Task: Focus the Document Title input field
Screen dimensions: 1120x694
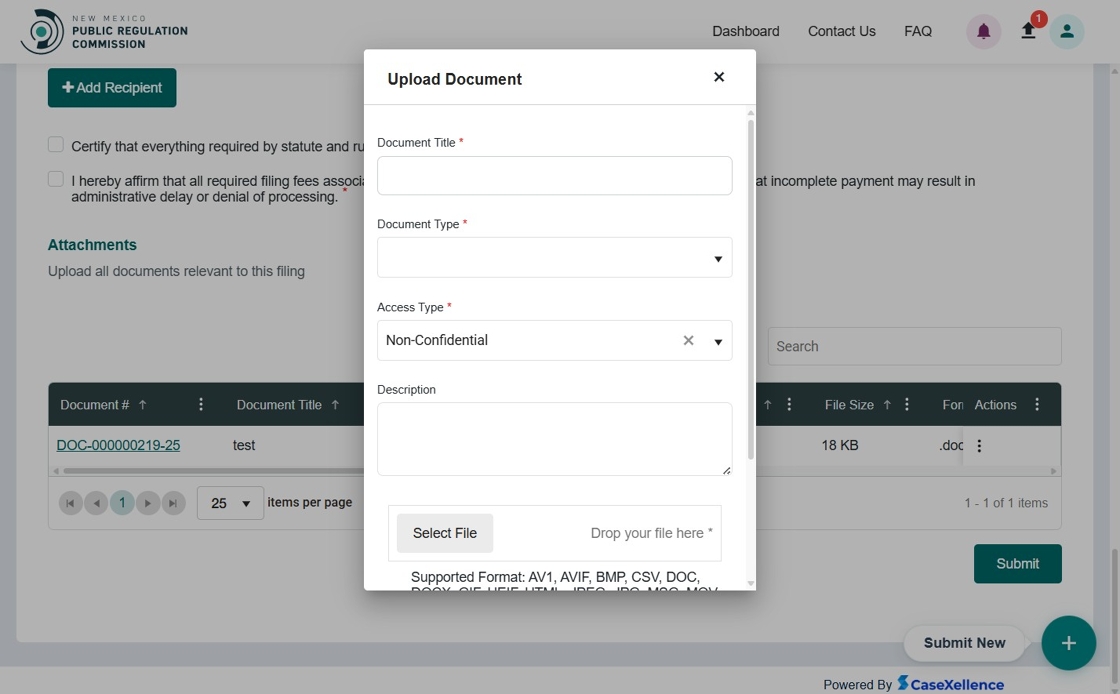Action: (554, 176)
